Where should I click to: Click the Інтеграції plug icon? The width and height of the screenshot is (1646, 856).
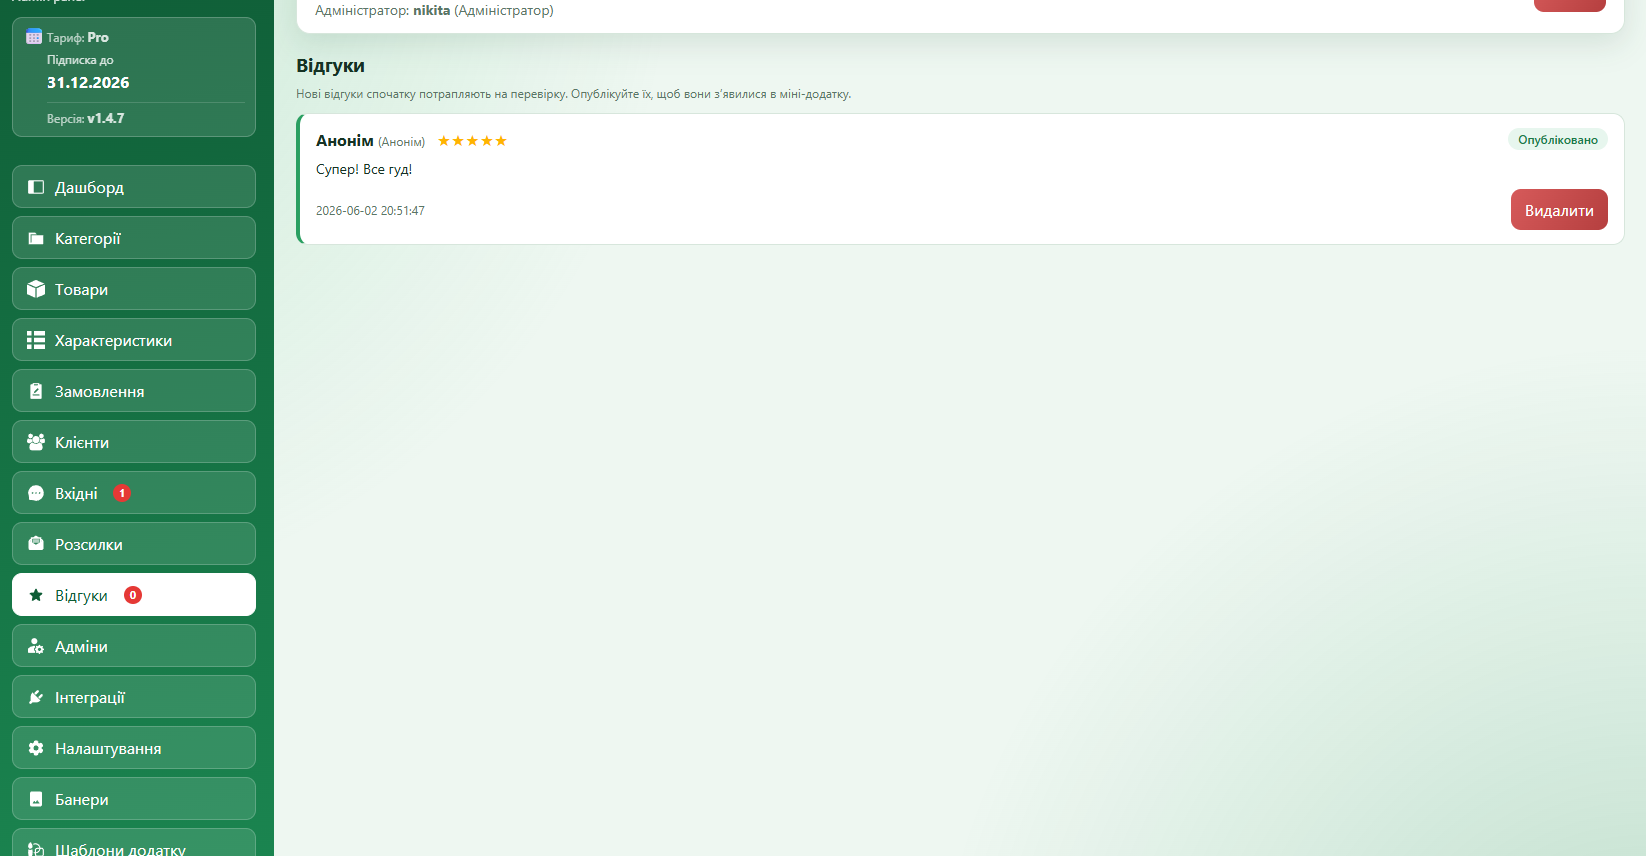click(x=36, y=697)
